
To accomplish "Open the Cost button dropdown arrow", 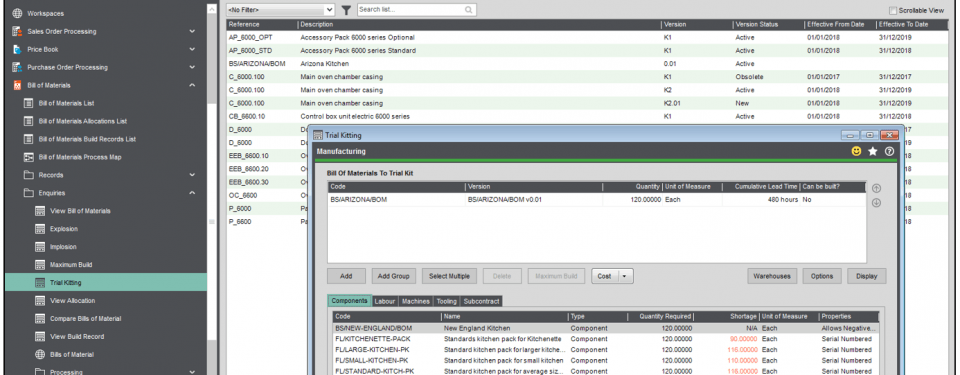I will pos(624,276).
